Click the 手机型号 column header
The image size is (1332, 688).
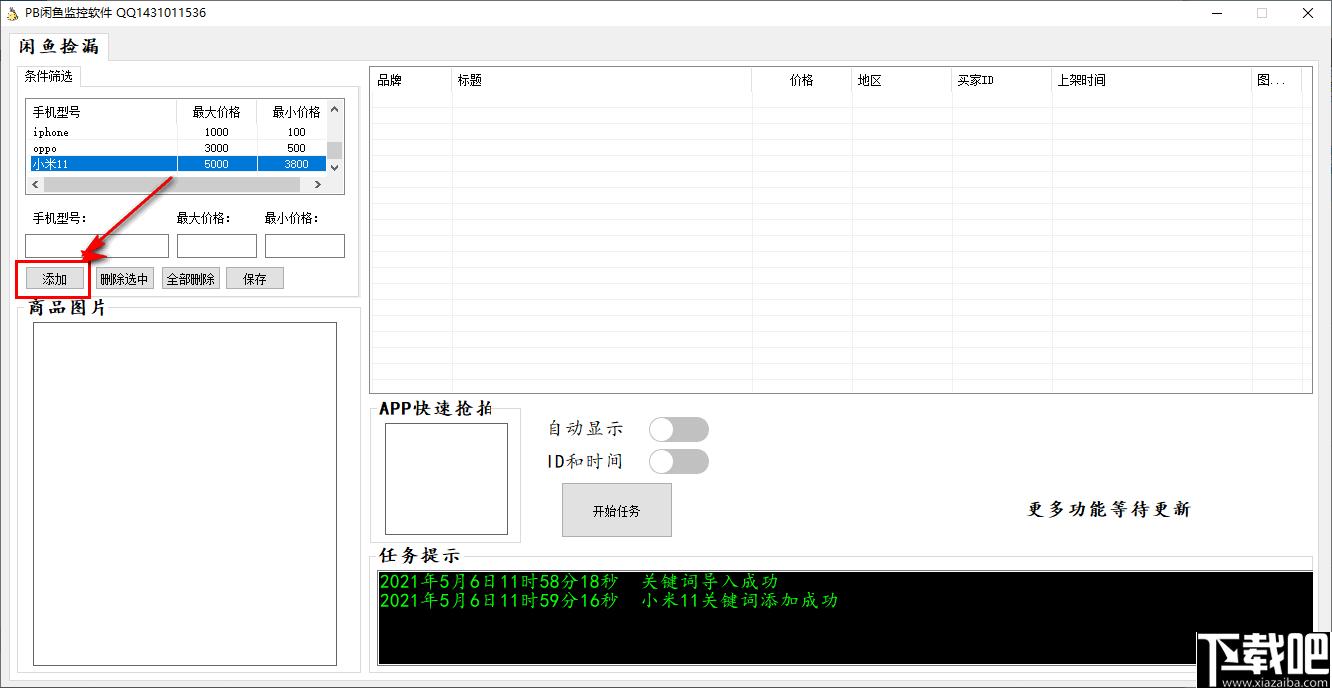[102, 112]
